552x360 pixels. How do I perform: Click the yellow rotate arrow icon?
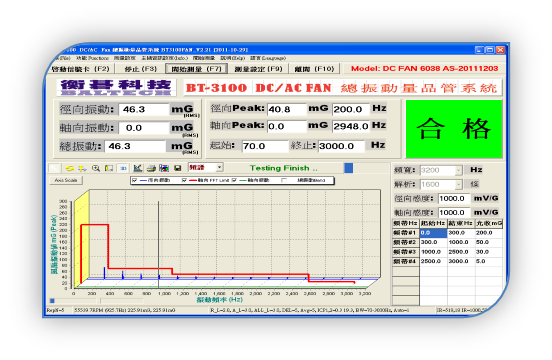click(x=69, y=168)
